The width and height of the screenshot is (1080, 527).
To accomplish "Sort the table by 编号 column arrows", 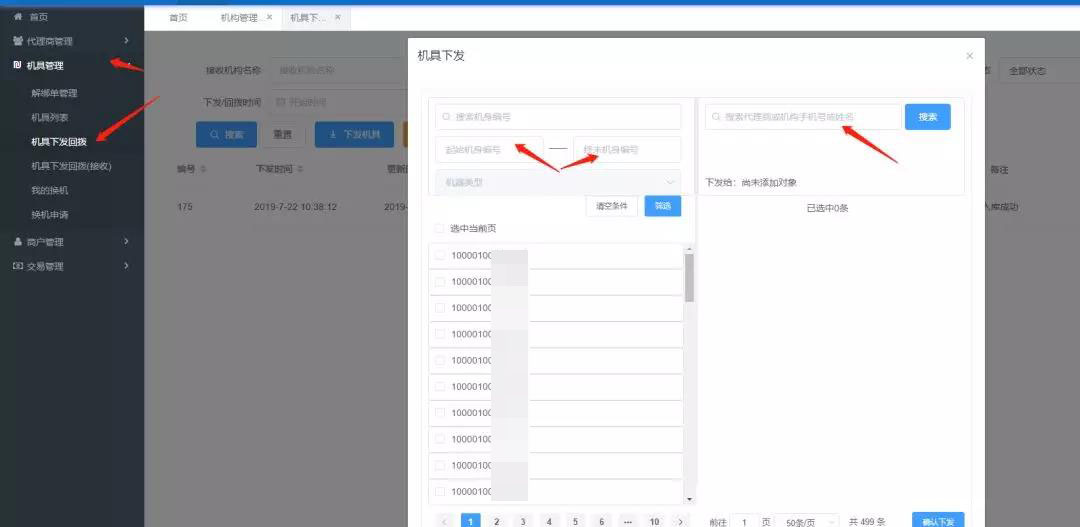I will pyautogui.click(x=204, y=169).
